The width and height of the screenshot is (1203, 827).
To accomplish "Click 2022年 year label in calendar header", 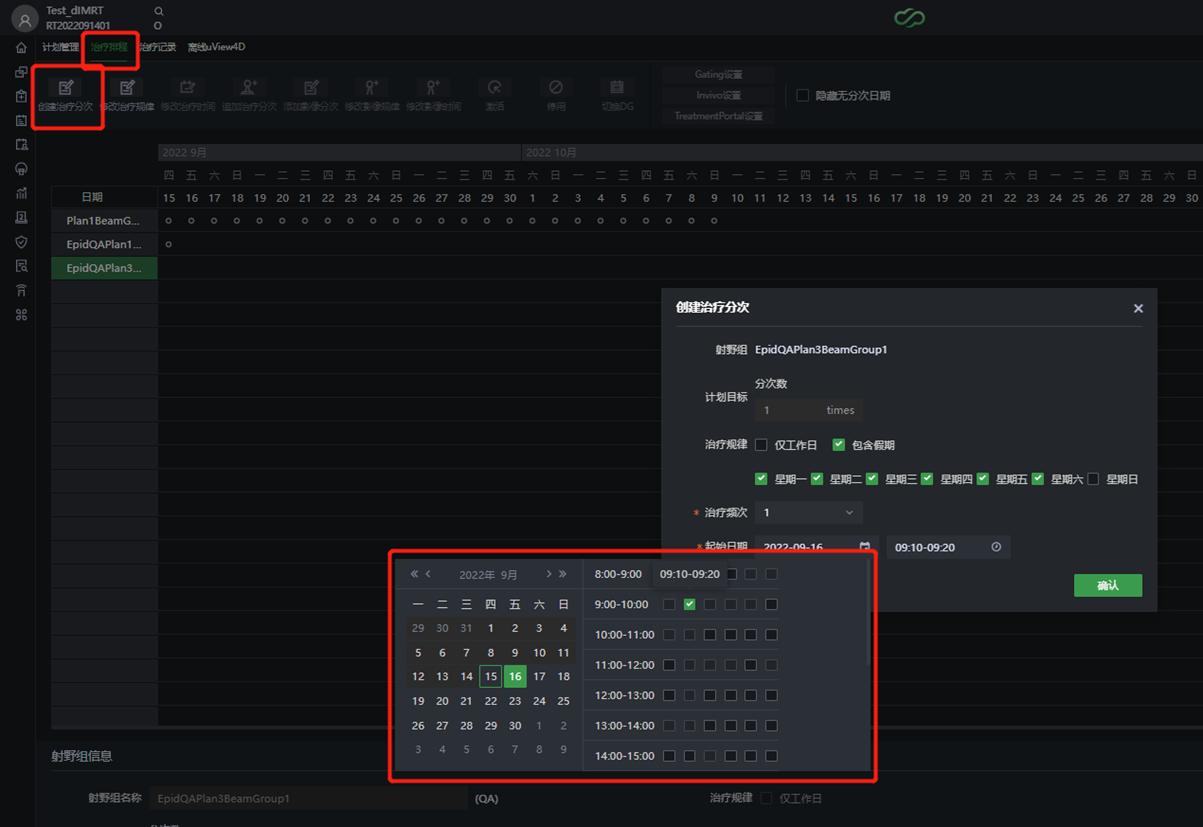I will (476, 575).
